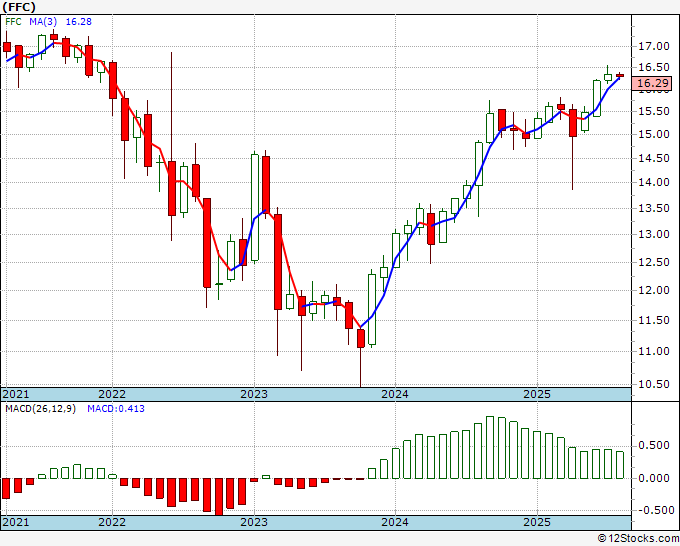Click the tallest MACD histogram bar in late 2024
The width and height of the screenshot is (680, 546).
(x=490, y=448)
